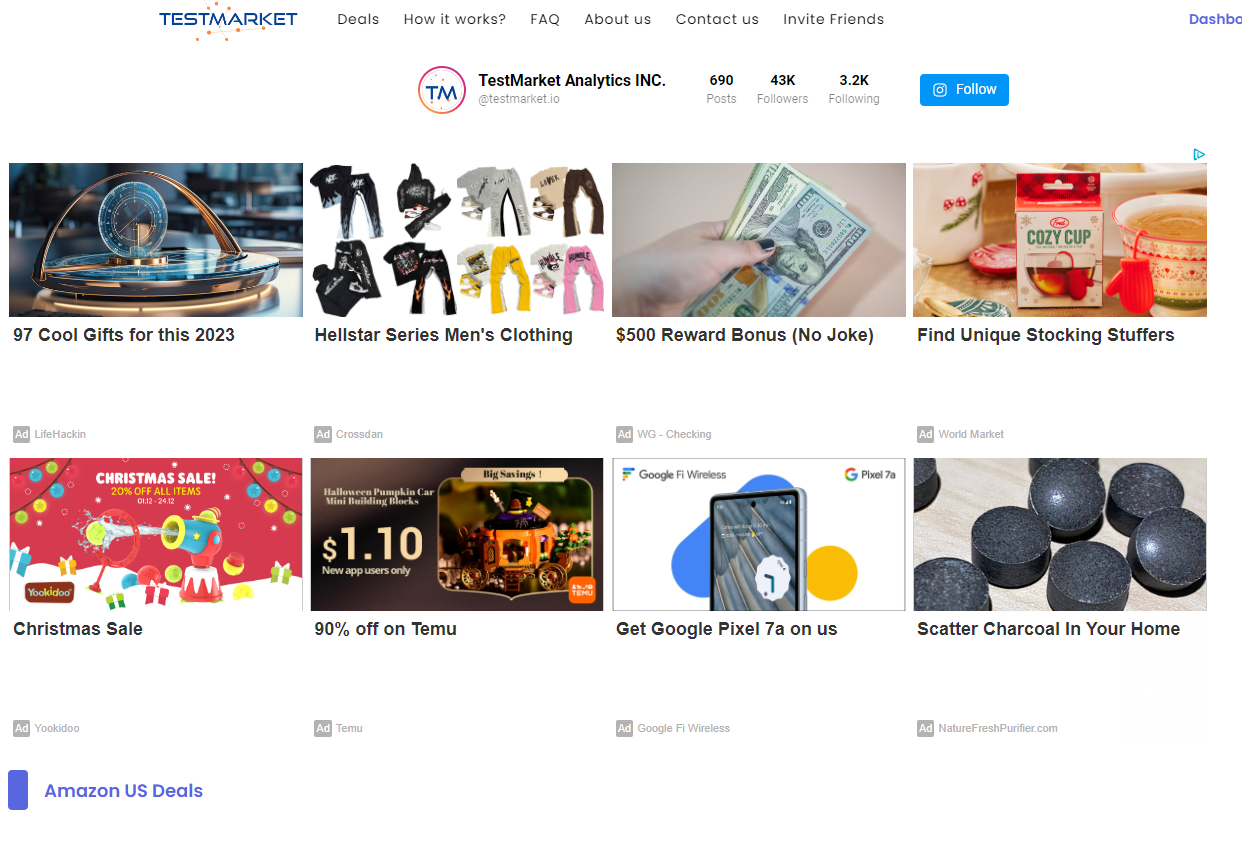Click the World Market advertiser name
Image resolution: width=1242 pixels, height=843 pixels.
(971, 434)
